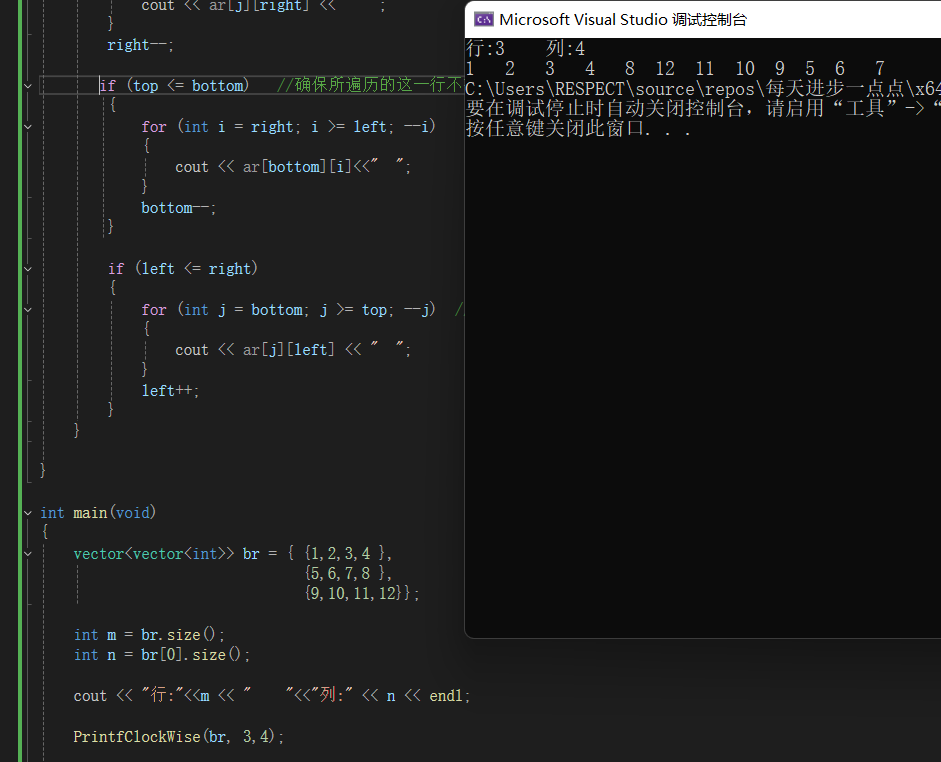Place cursor on the 'bottom--;' line
Image resolution: width=941 pixels, height=762 pixels.
point(178,208)
